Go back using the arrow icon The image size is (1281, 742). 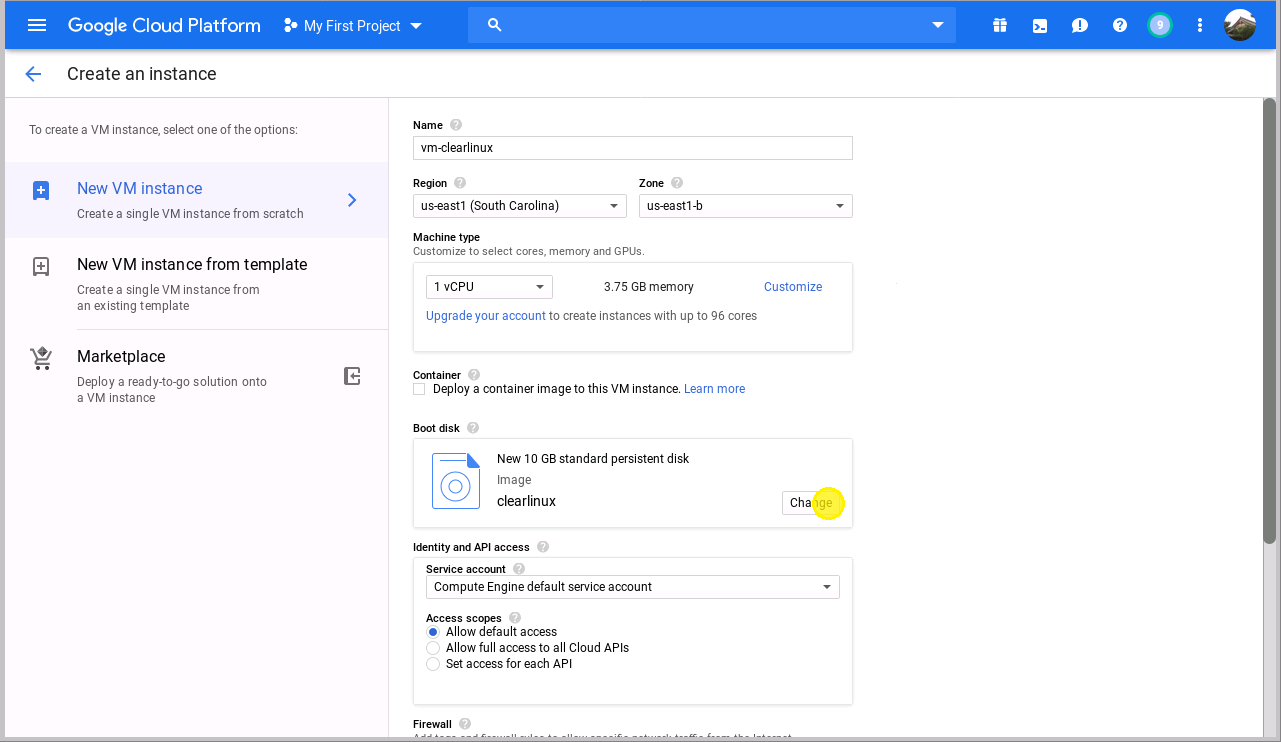point(33,74)
